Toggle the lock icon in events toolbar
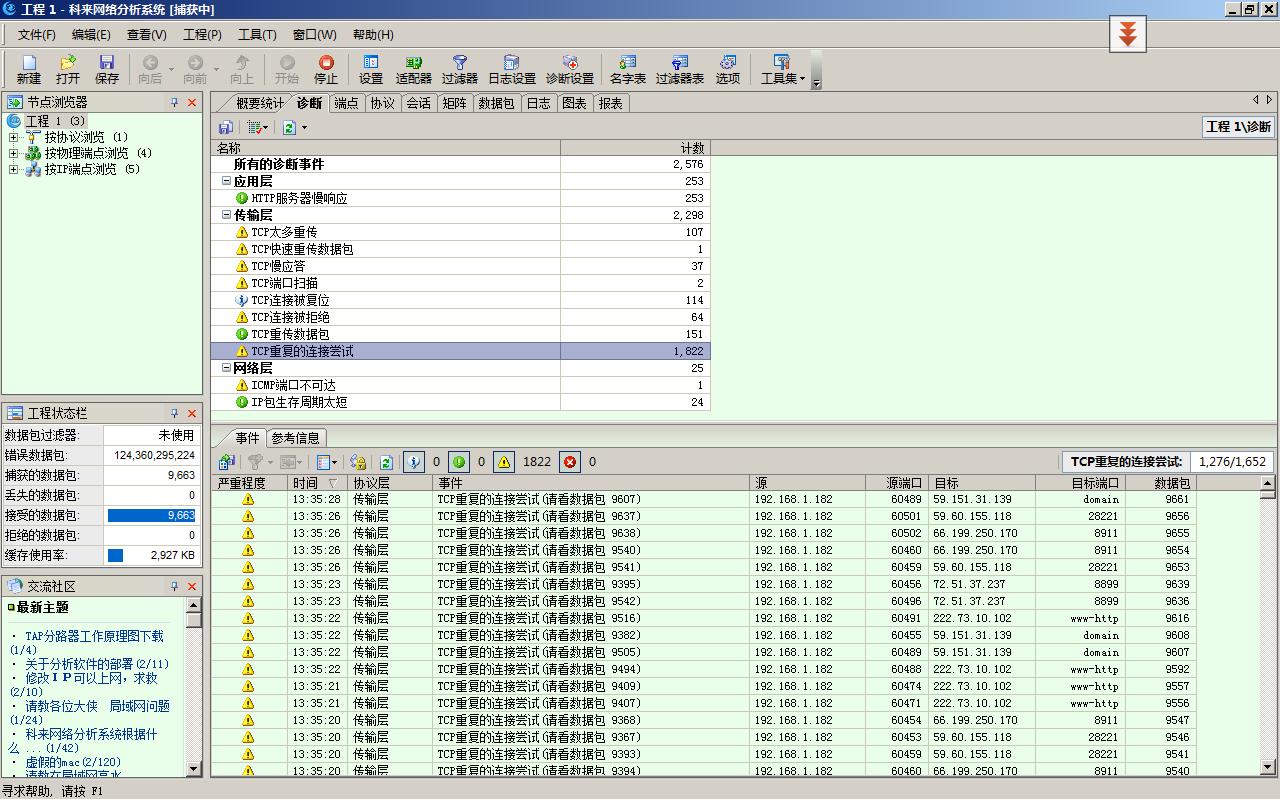The height and width of the screenshot is (800, 1280). click(360, 461)
